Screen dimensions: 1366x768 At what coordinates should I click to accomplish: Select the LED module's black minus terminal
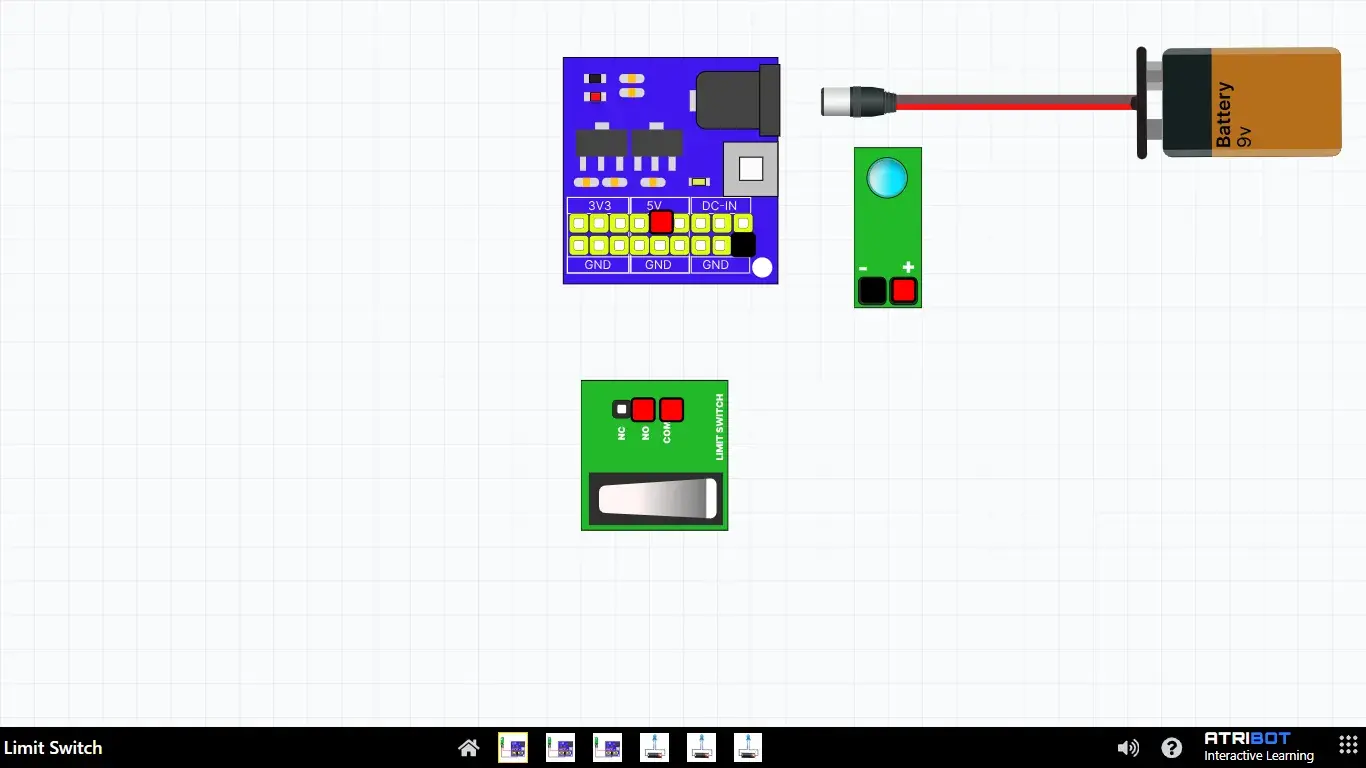point(873,291)
